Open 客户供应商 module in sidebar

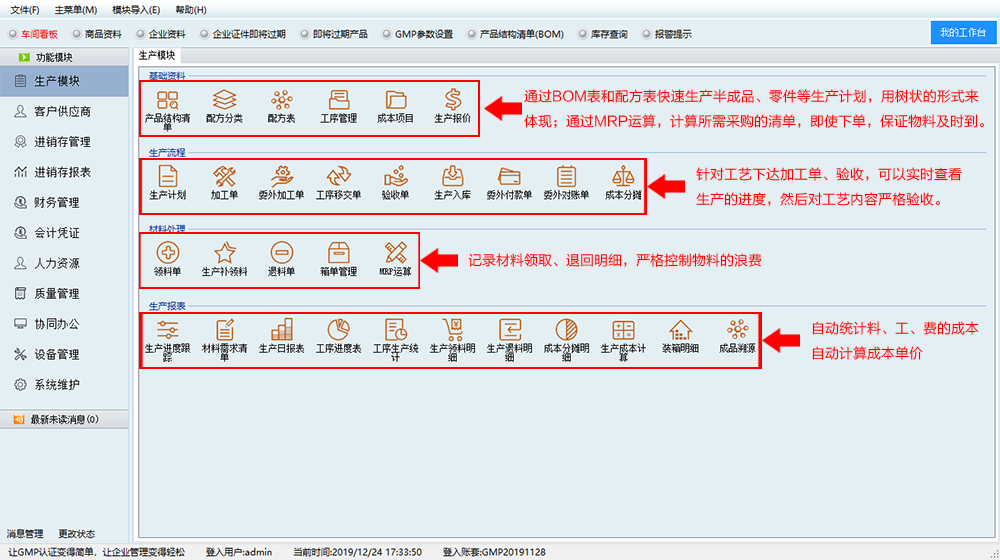tap(64, 112)
